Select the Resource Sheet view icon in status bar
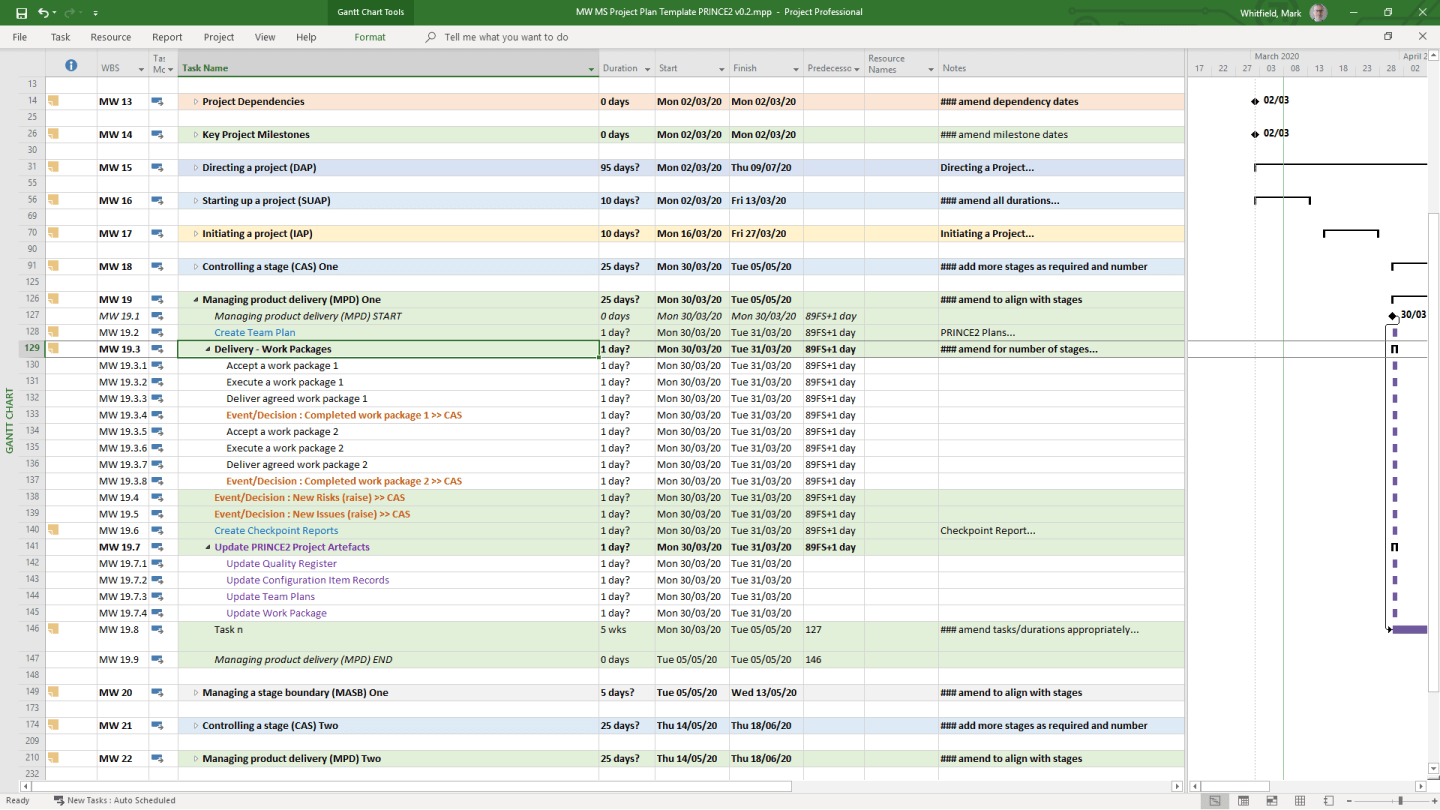 pyautogui.click(x=1298, y=800)
